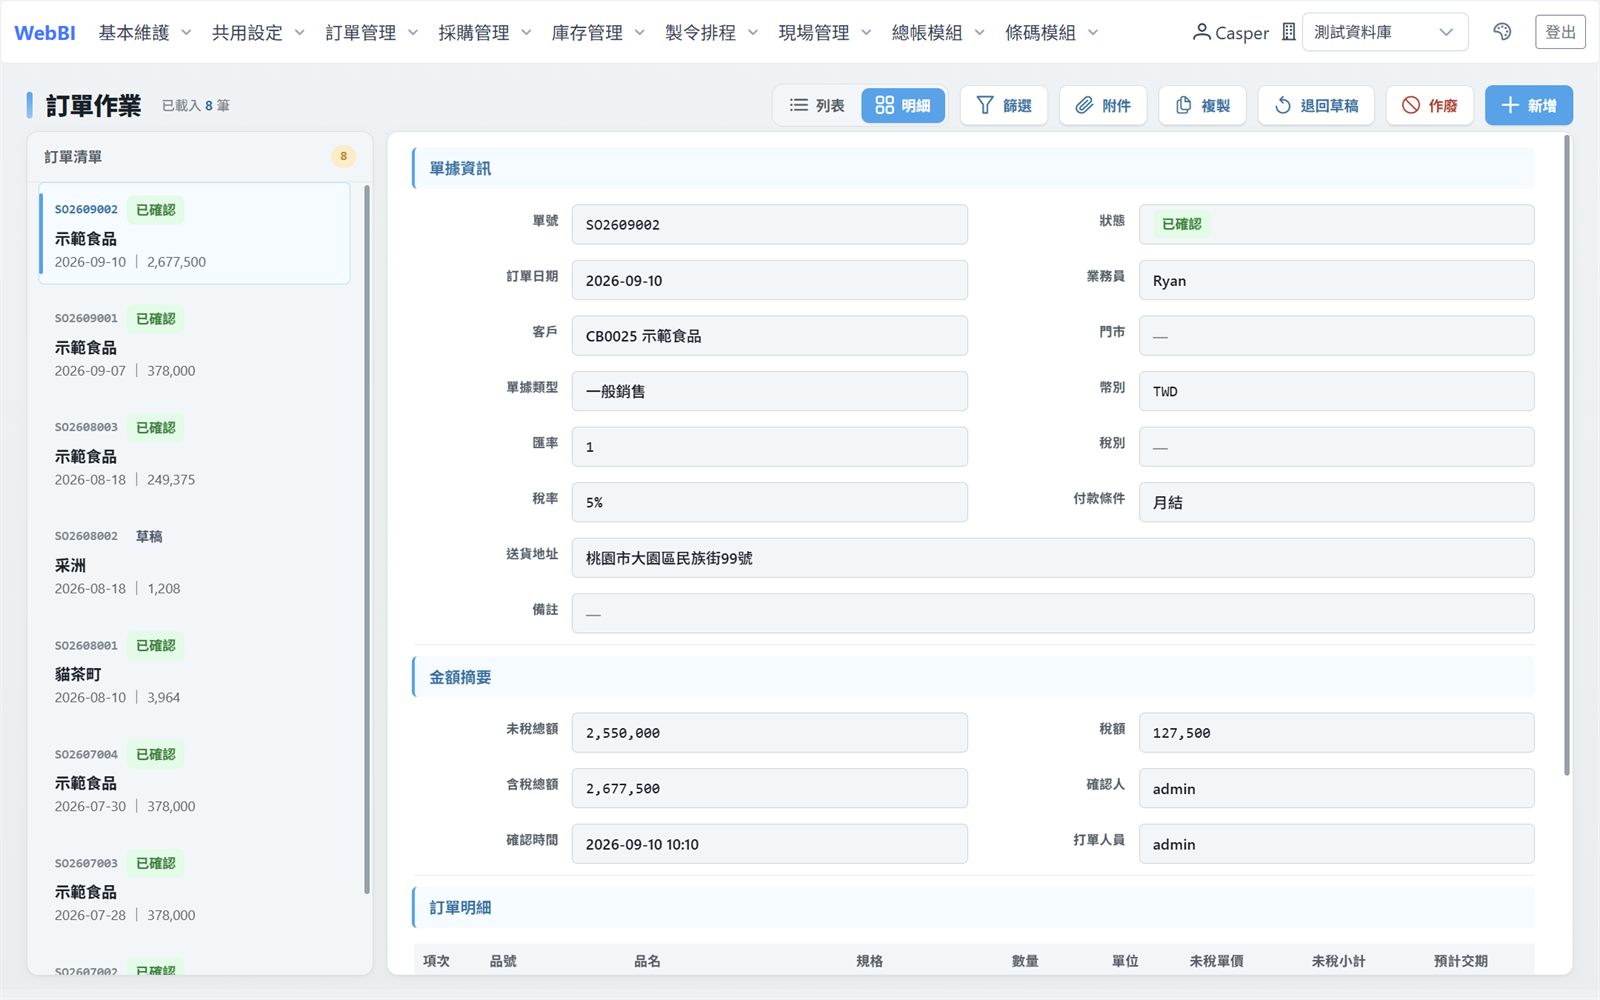Click the building icon beside database selector
The width and height of the screenshot is (1600, 1000).
click(1288, 32)
